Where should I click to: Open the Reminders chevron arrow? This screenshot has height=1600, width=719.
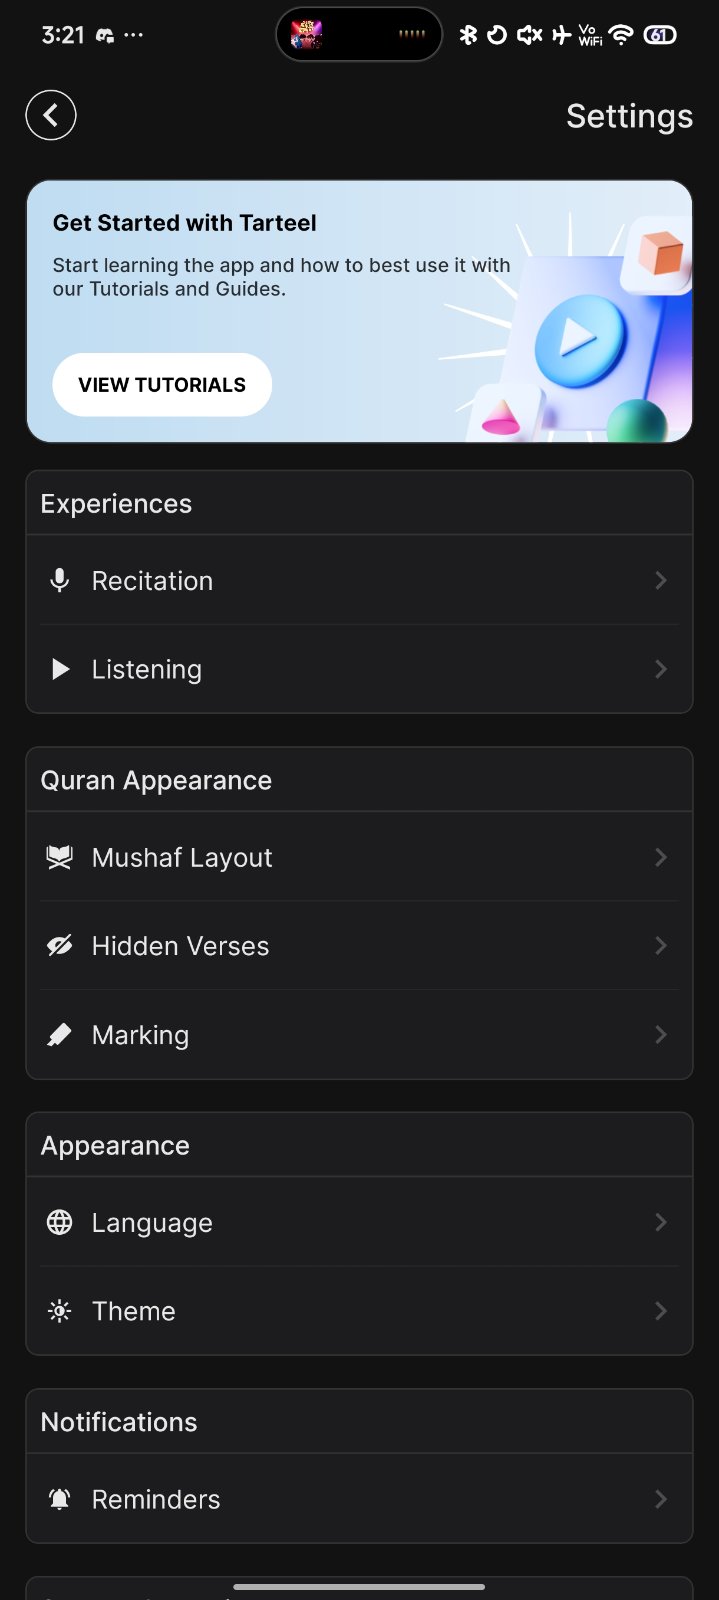tap(660, 1499)
